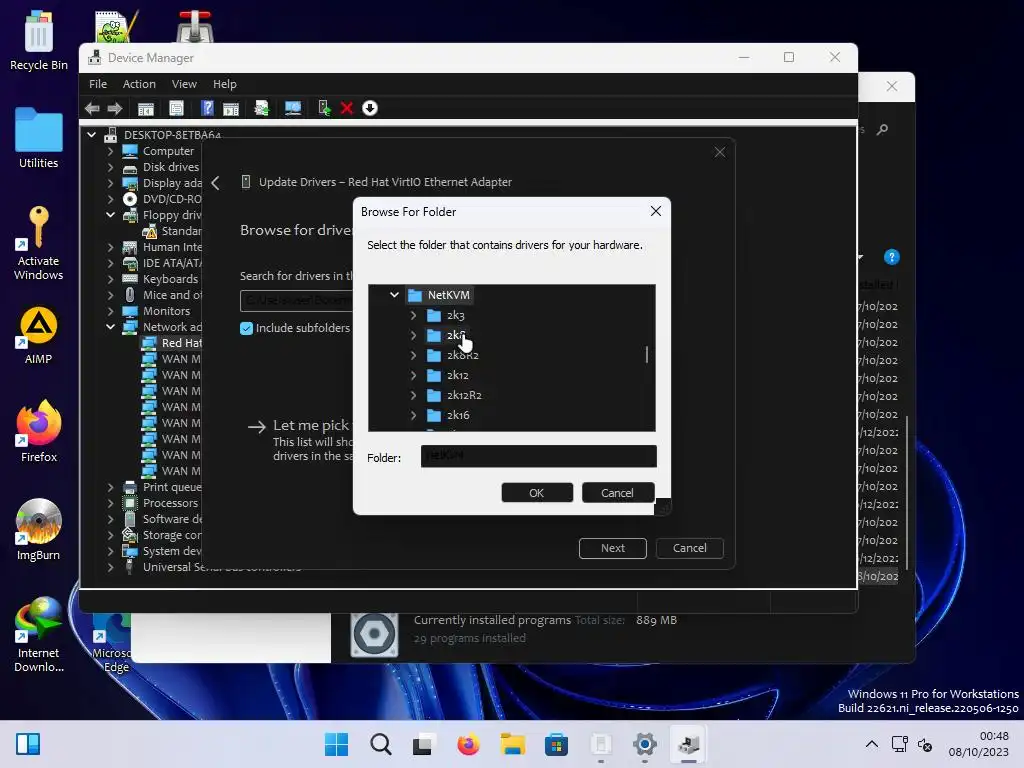The width and height of the screenshot is (1024, 768).
Task: Toggle the Show/Hide Console Tree toolbar icon
Action: [x=146, y=108]
